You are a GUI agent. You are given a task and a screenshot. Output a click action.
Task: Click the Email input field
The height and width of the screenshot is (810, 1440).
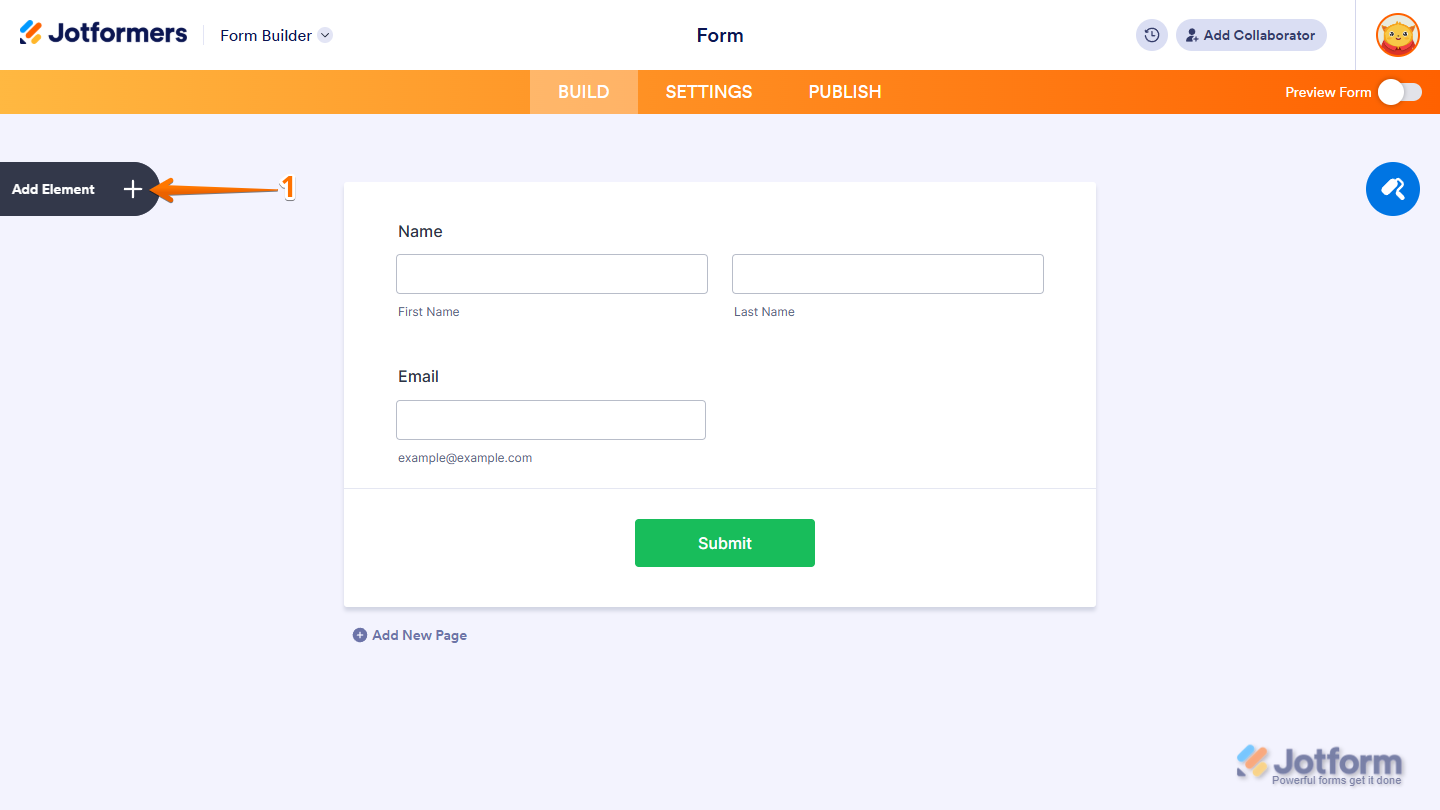pyautogui.click(x=550, y=420)
